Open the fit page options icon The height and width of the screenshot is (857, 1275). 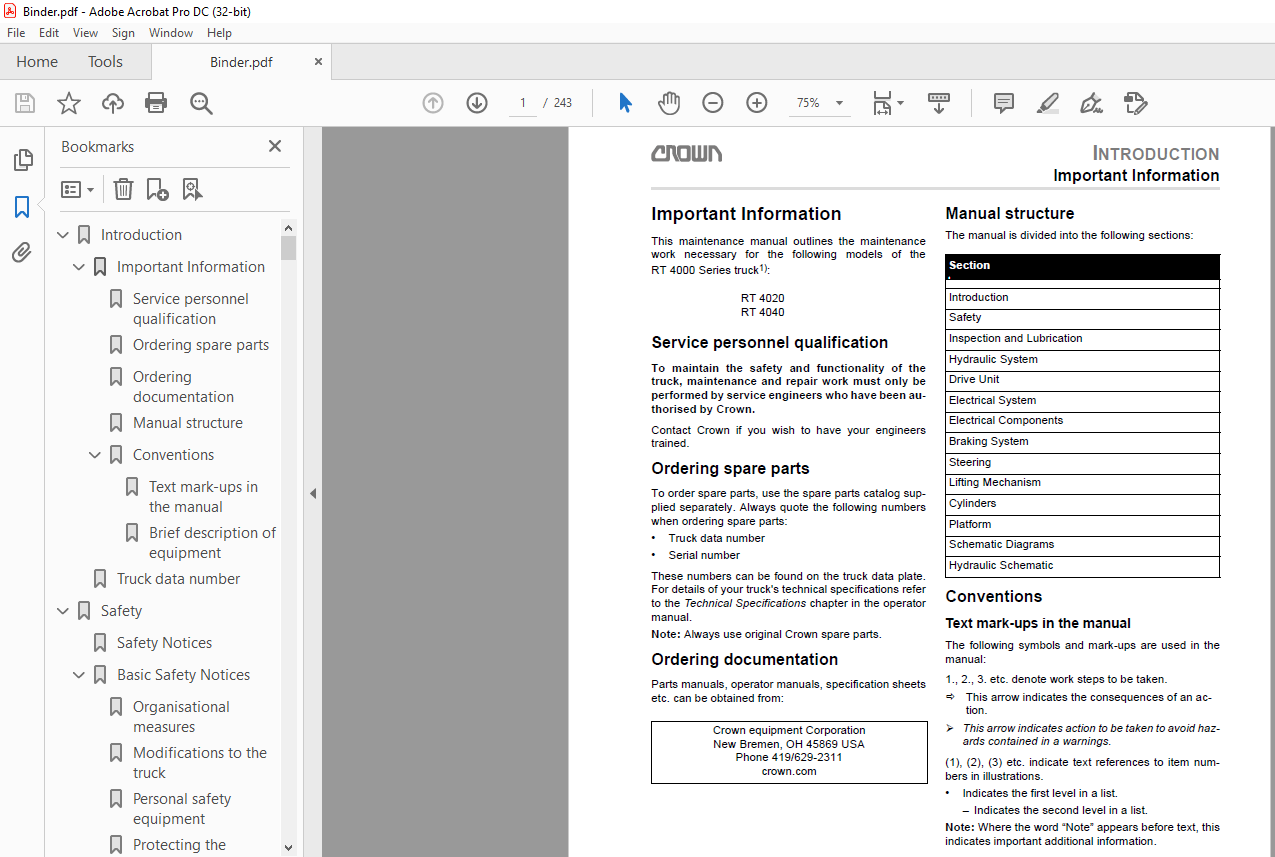pos(886,103)
